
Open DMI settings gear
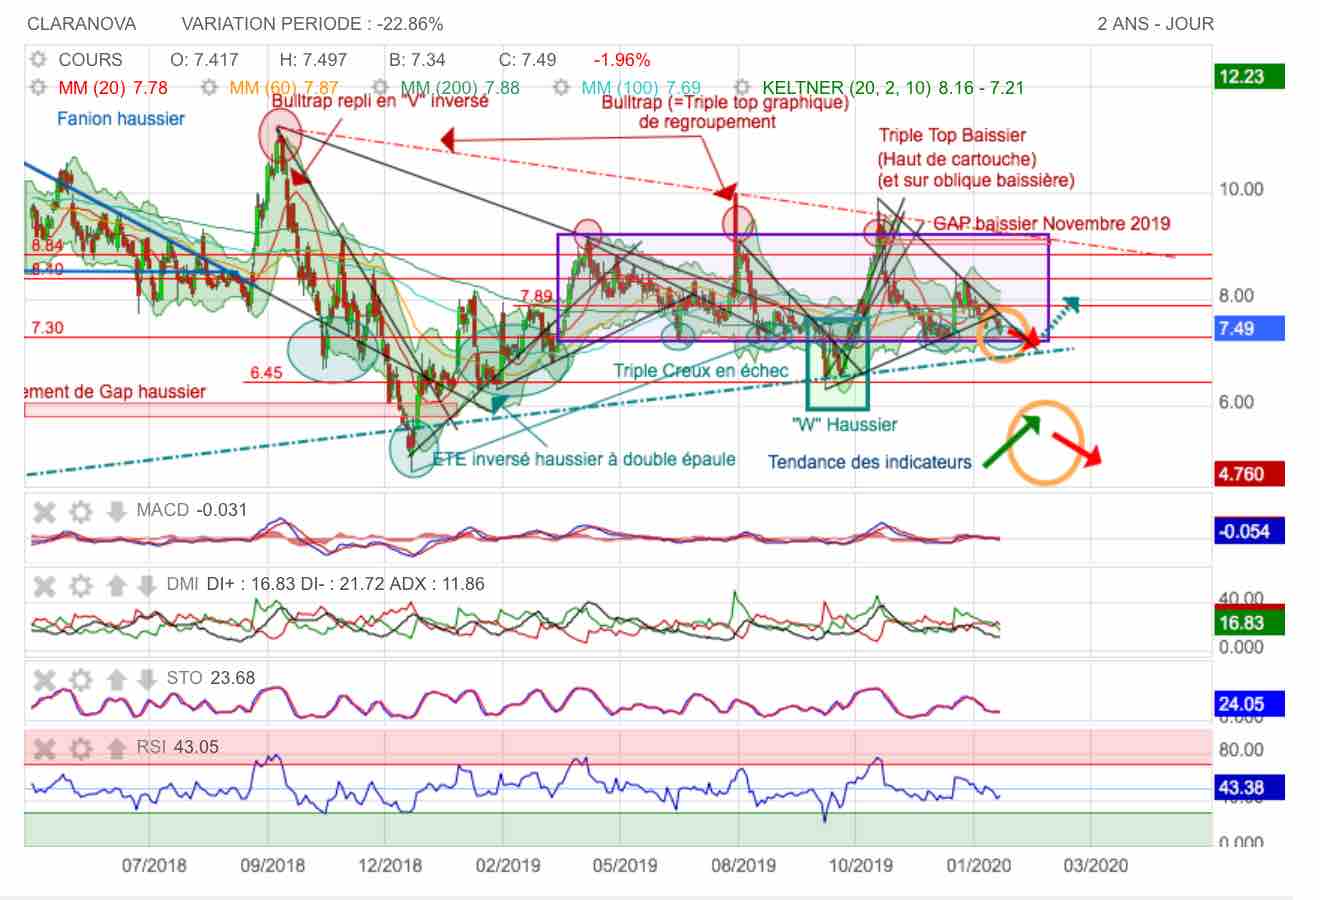[x=81, y=585]
